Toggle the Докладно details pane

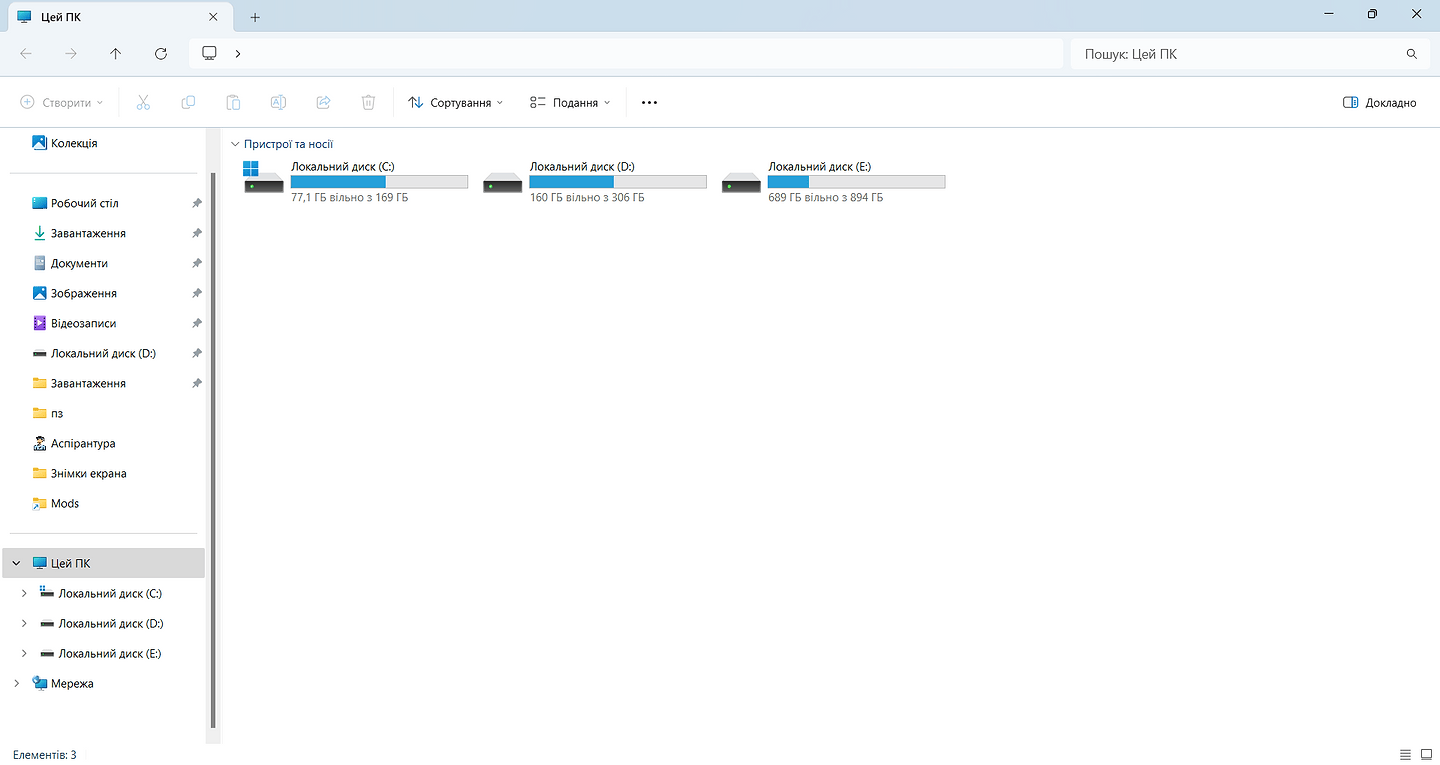pyautogui.click(x=1379, y=102)
